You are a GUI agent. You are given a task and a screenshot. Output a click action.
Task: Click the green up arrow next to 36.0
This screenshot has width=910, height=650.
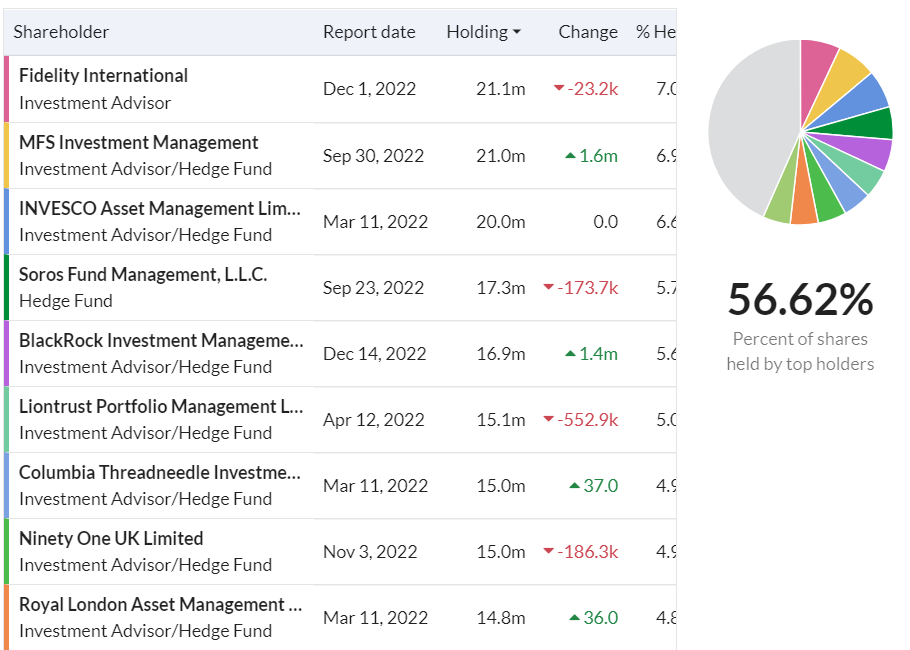click(x=575, y=618)
